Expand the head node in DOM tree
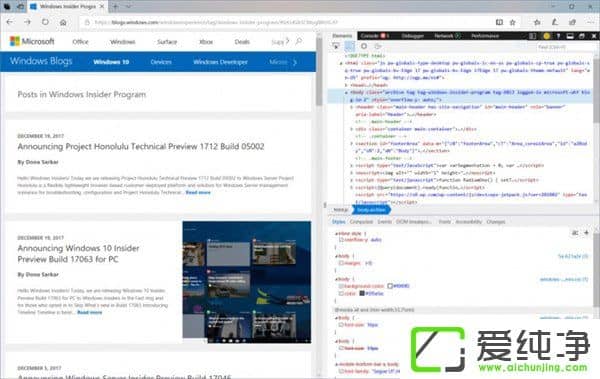The height and width of the screenshot is (379, 600). [x=346, y=85]
